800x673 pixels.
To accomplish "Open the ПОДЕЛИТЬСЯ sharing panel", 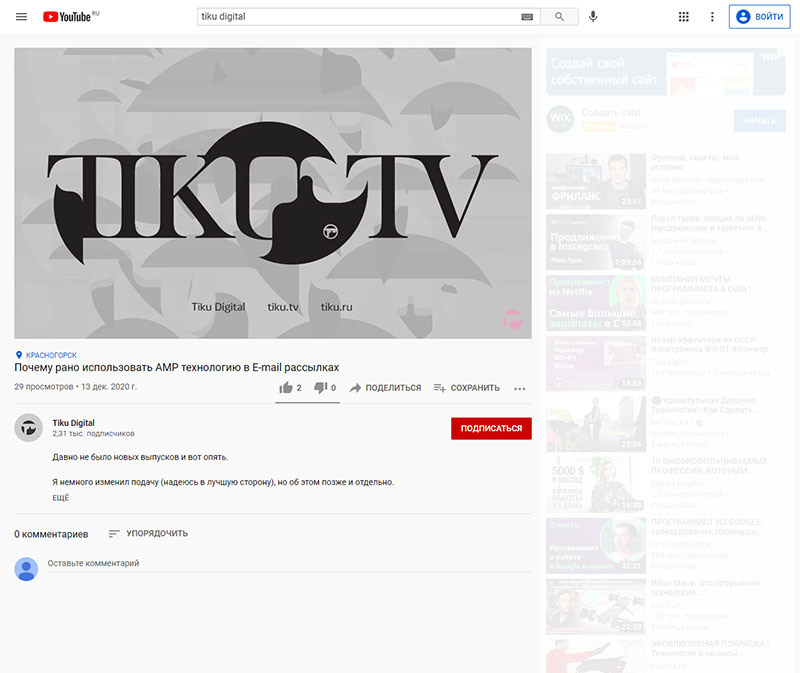I will click(384, 387).
